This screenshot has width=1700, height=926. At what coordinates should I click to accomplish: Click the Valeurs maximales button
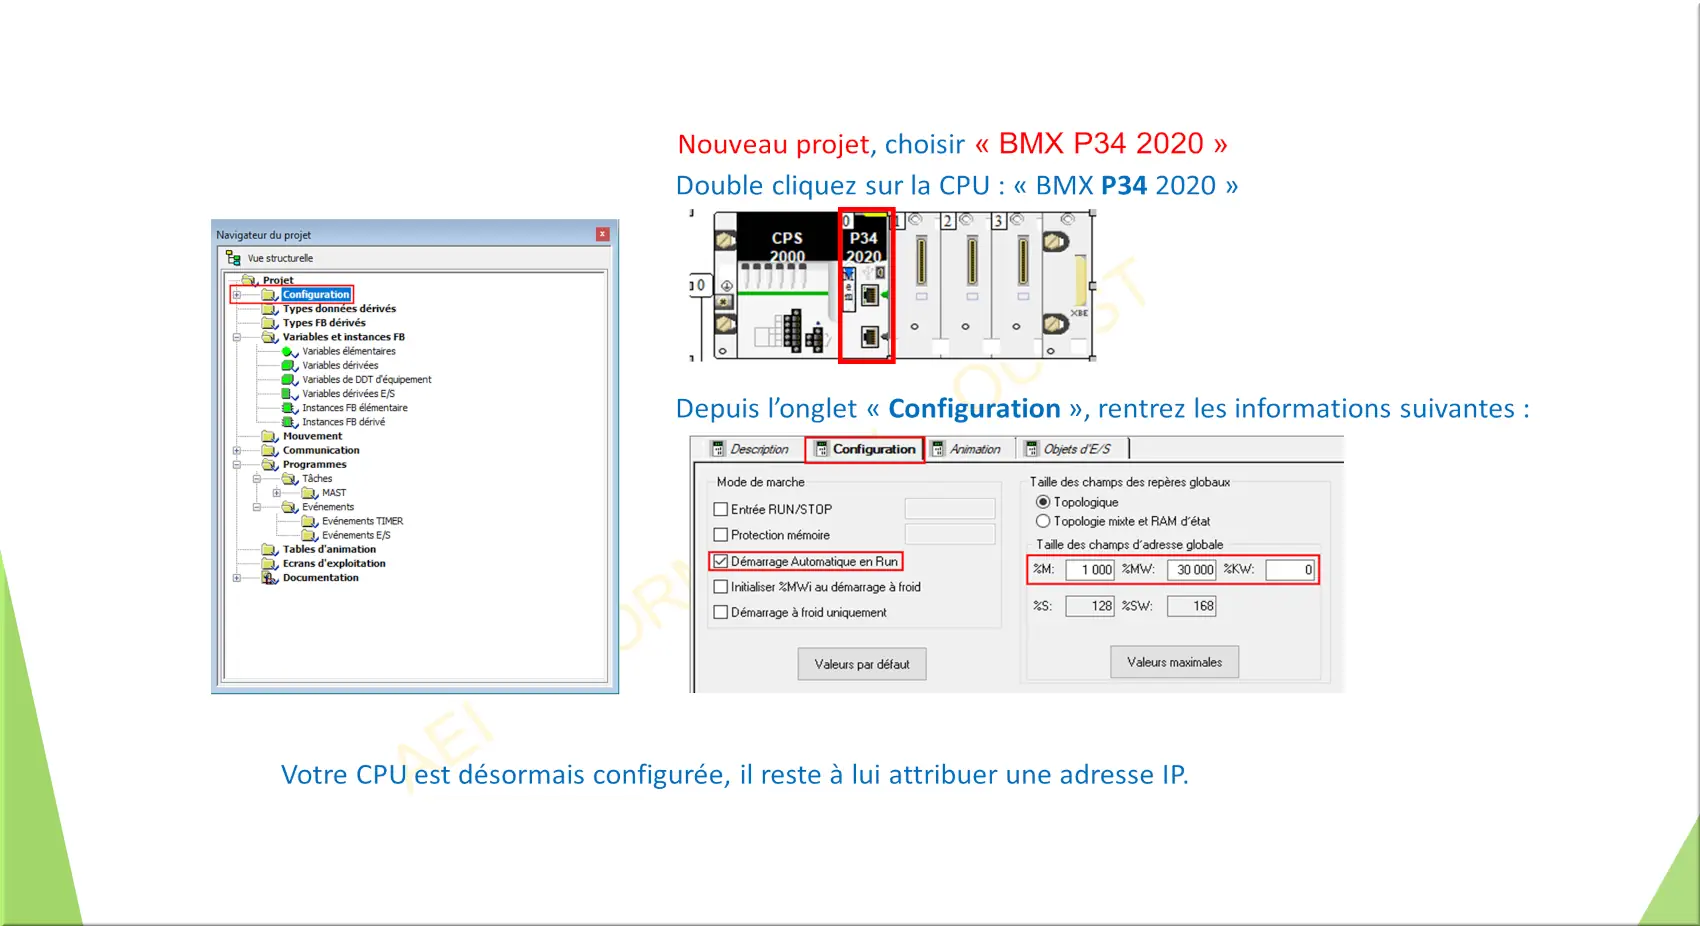1174,662
